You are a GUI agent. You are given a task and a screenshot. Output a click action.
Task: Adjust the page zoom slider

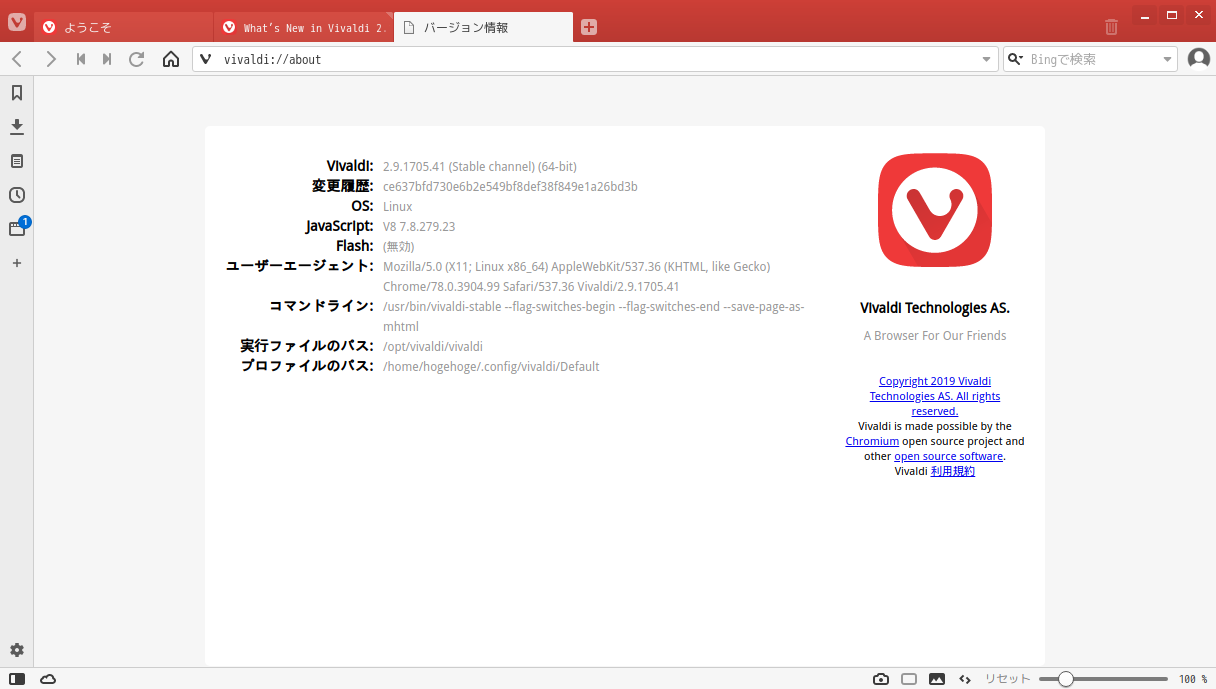1103,679
